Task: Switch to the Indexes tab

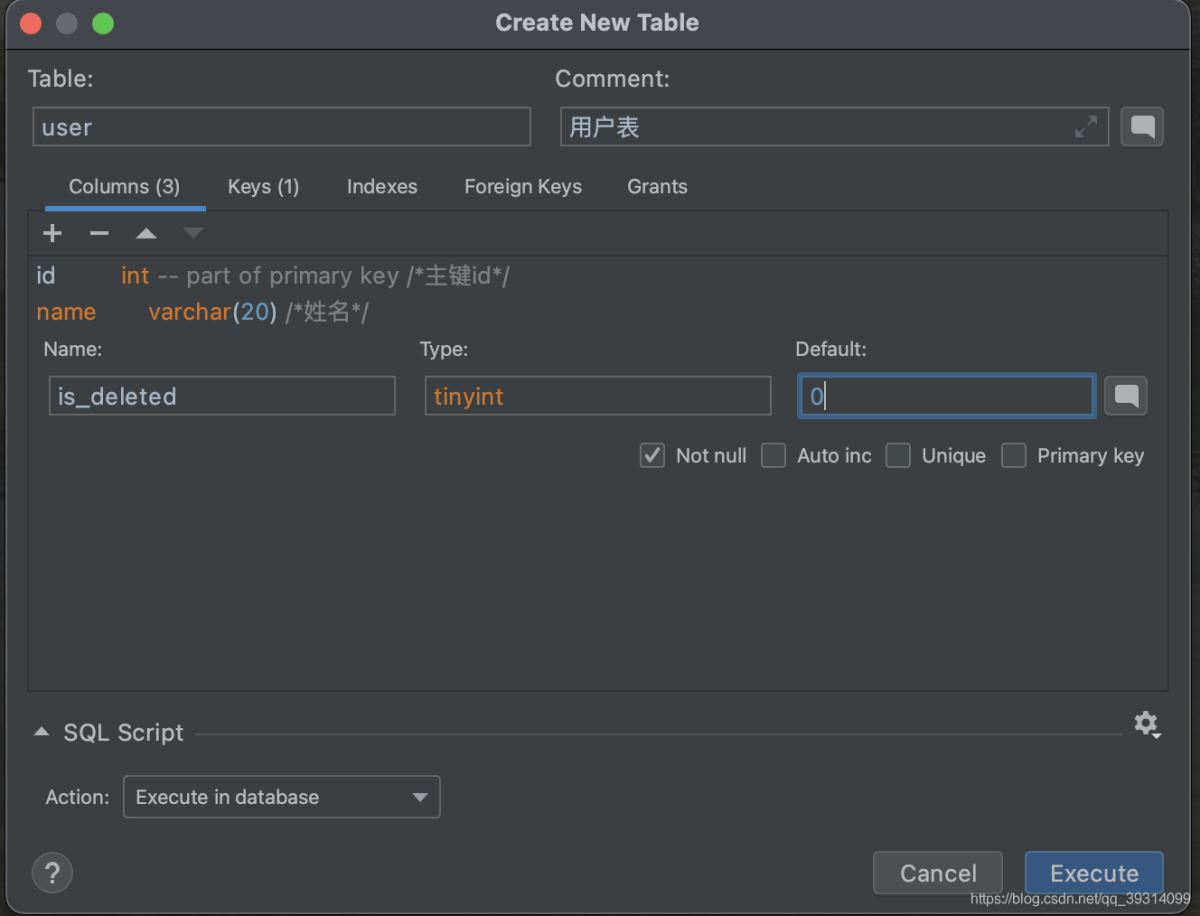Action: (382, 187)
